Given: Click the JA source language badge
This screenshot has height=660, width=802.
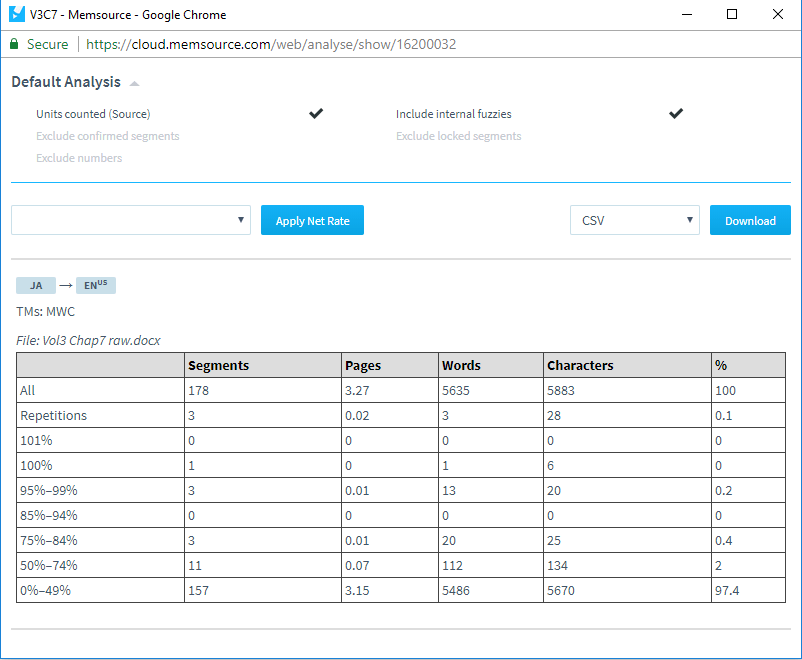Looking at the screenshot, I should tap(36, 286).
